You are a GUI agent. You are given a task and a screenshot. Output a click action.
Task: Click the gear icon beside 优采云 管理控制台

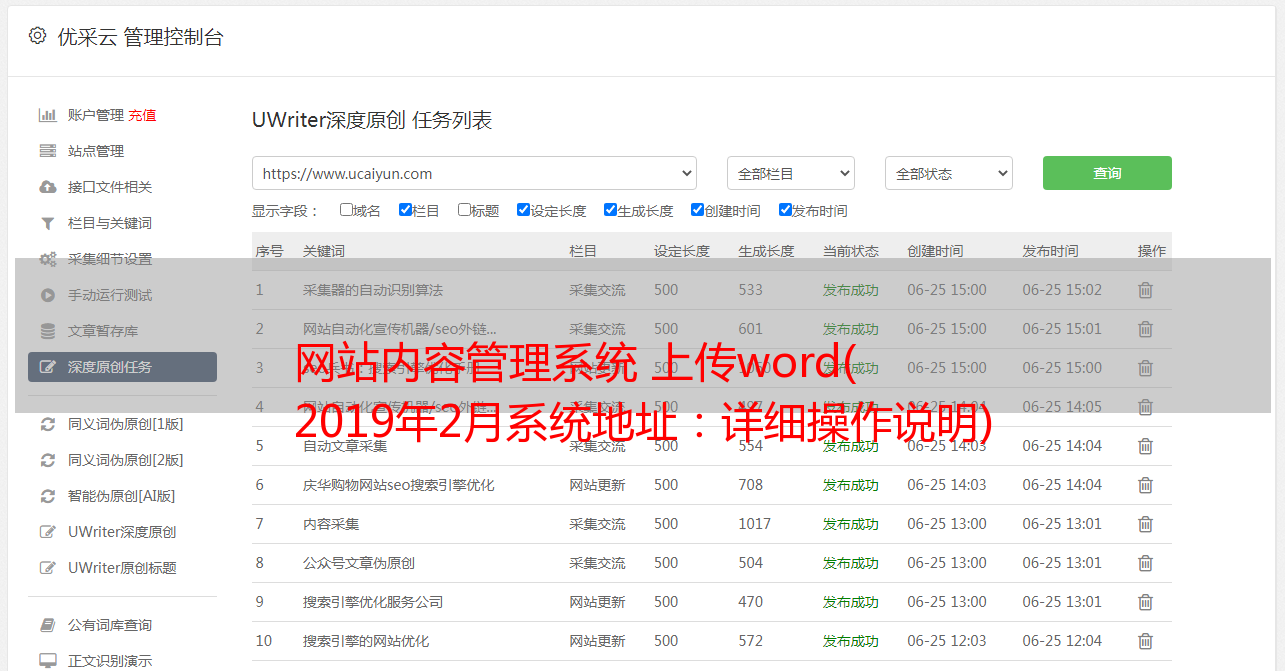37,36
